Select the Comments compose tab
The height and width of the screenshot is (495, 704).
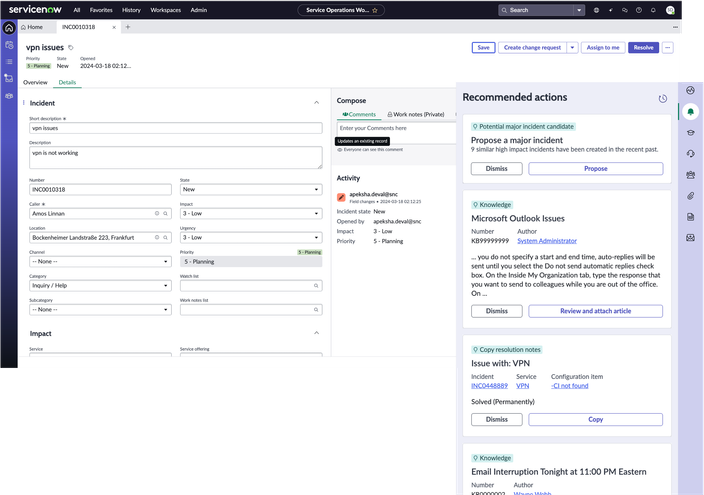point(359,115)
